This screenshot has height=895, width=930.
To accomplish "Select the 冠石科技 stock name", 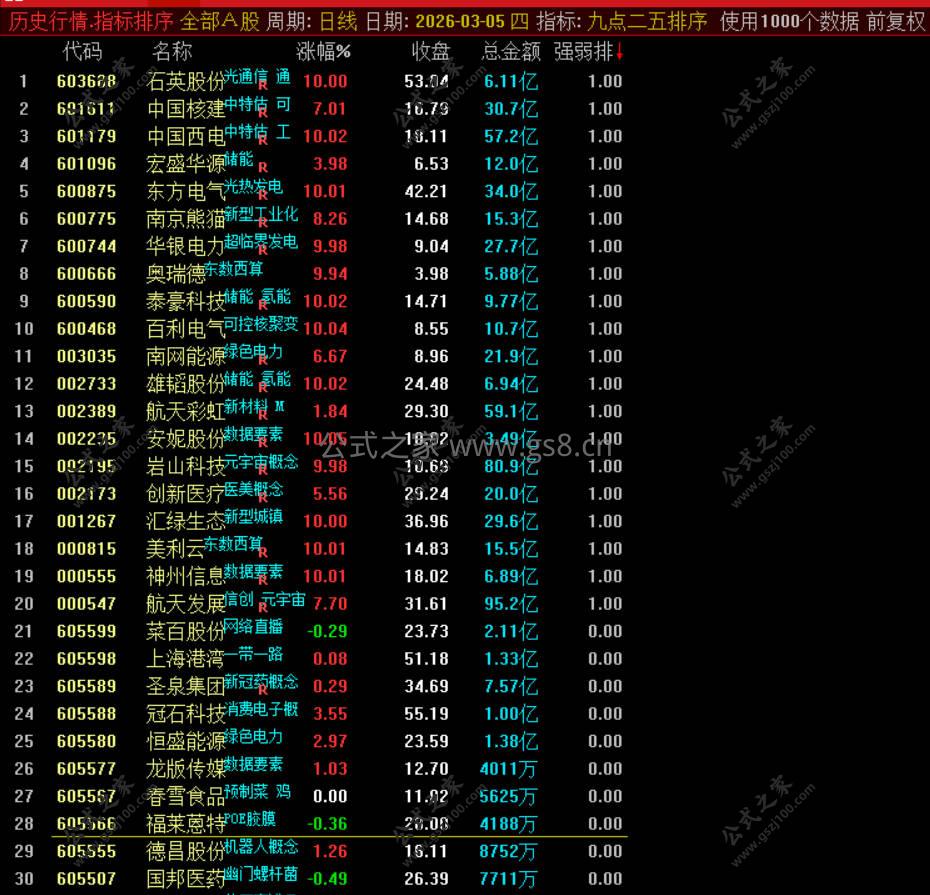I will click(x=186, y=714).
